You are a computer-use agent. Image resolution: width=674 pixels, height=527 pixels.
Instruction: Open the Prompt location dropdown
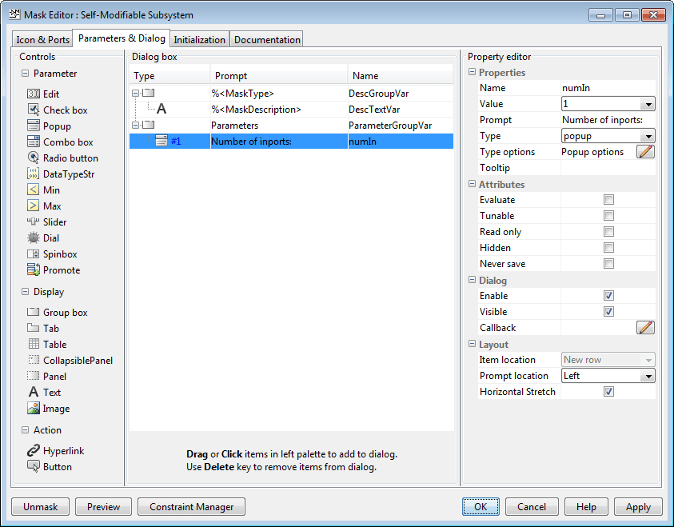click(x=608, y=376)
